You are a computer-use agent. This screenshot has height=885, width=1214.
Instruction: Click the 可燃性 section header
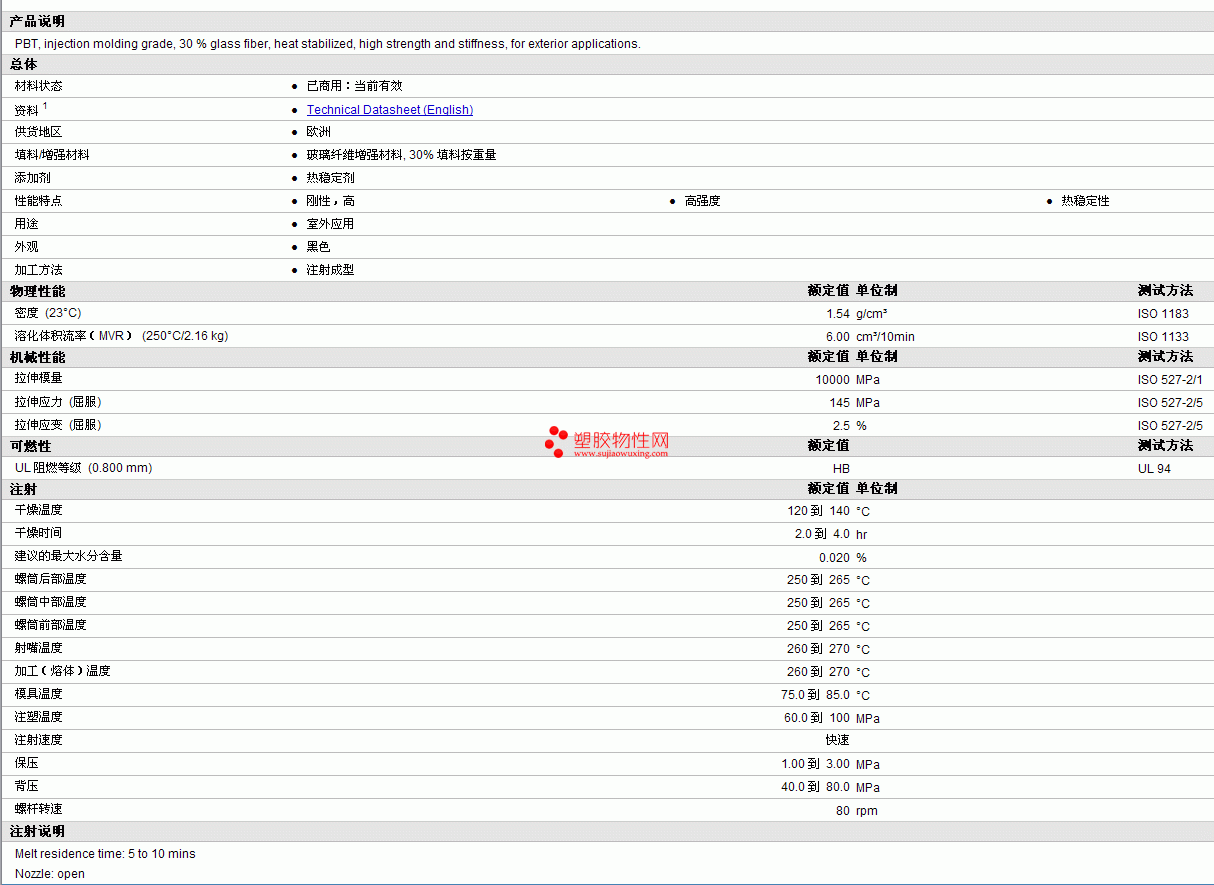(31, 446)
